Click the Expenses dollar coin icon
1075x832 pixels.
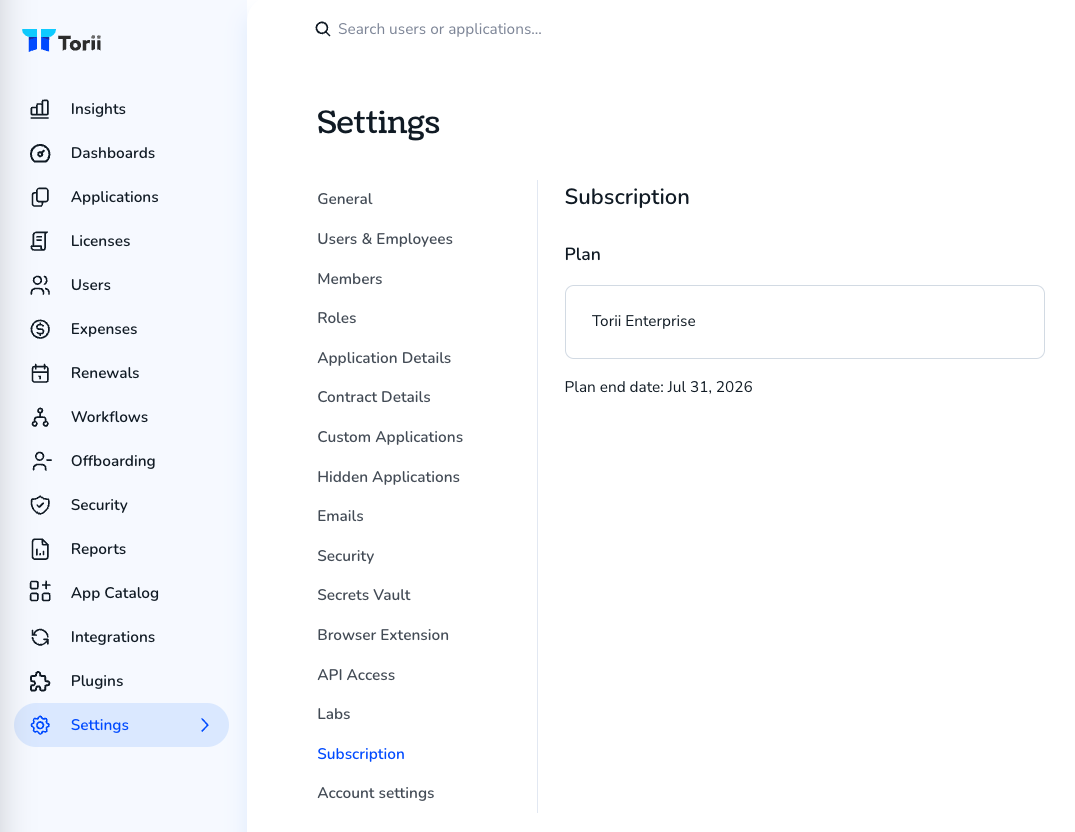[40, 329]
